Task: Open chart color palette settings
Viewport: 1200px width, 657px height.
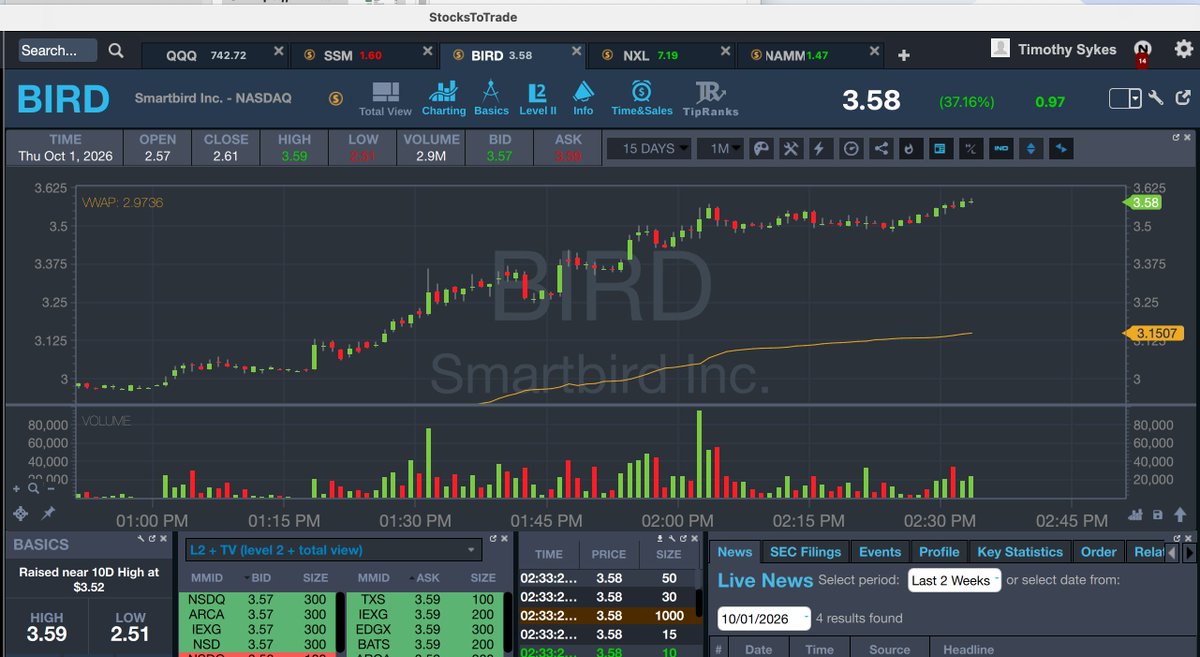Action: [x=761, y=149]
